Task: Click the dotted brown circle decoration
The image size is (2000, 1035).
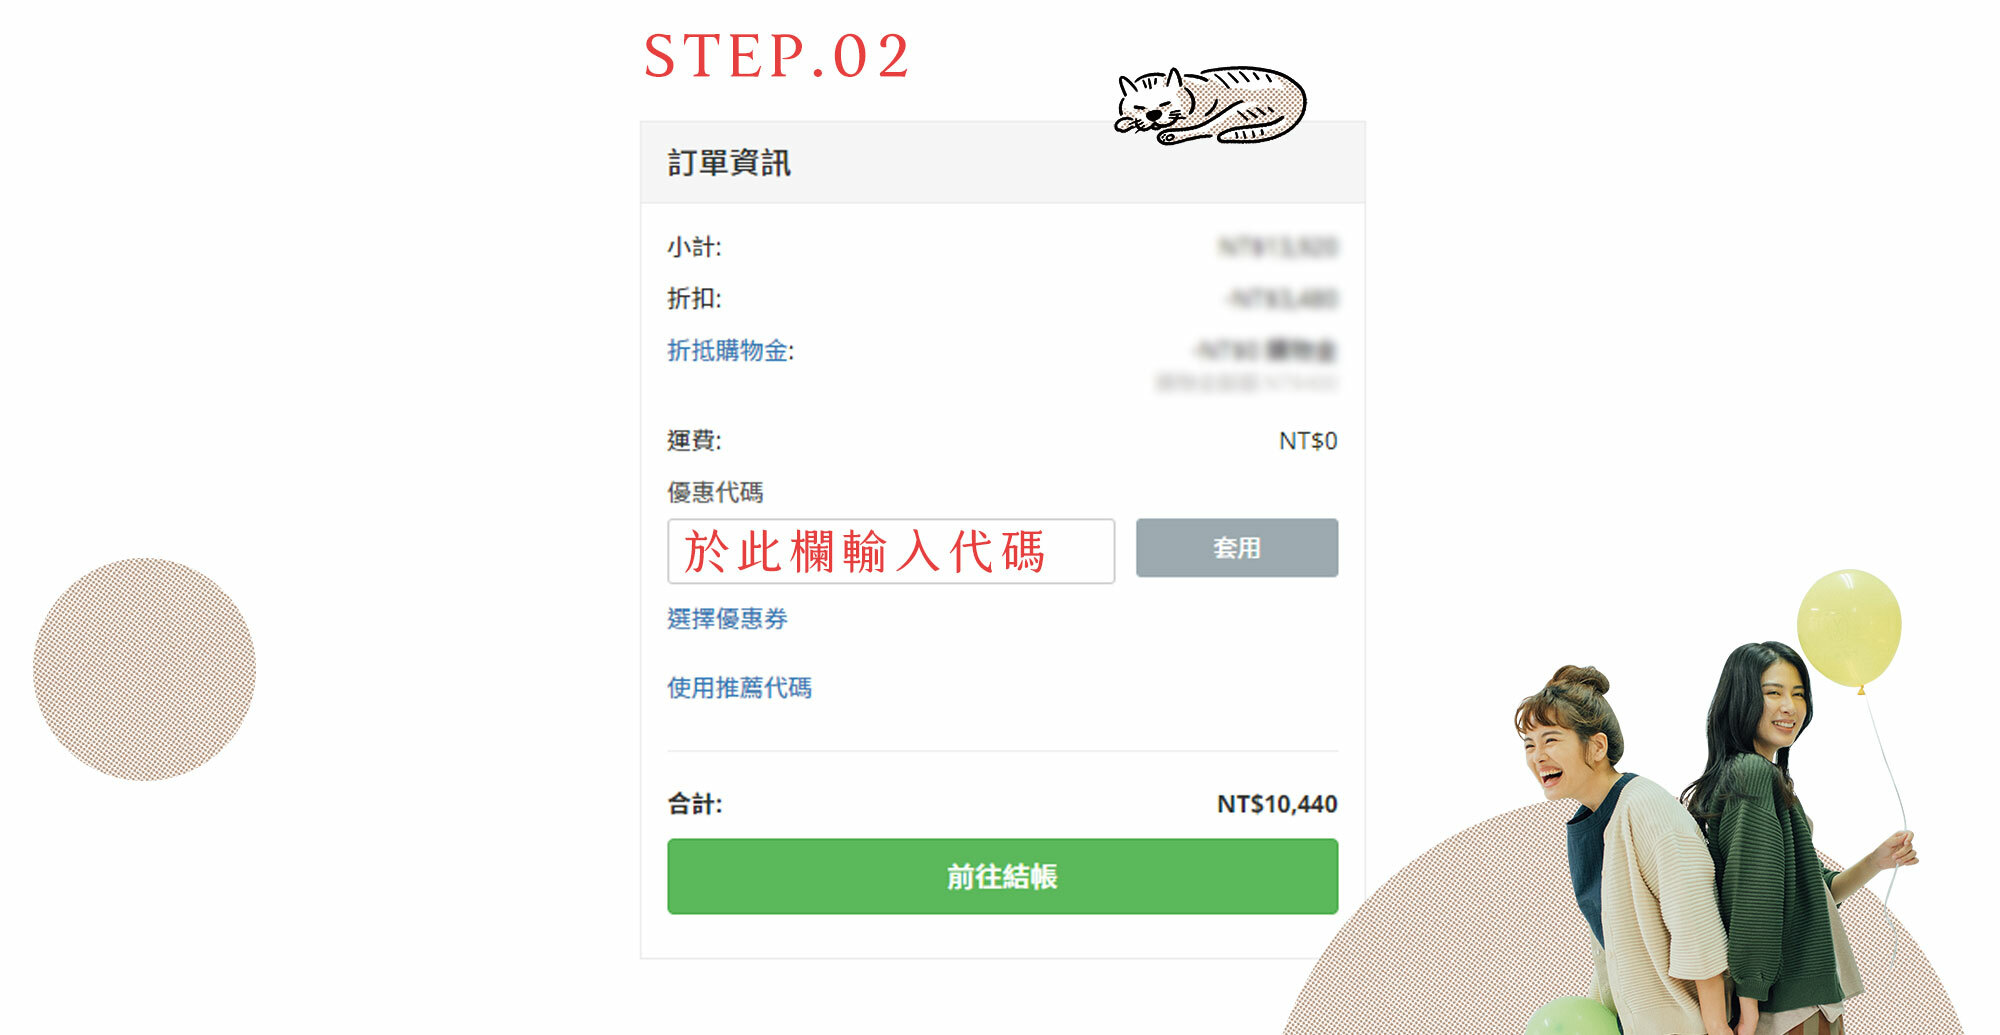Action: [144, 669]
